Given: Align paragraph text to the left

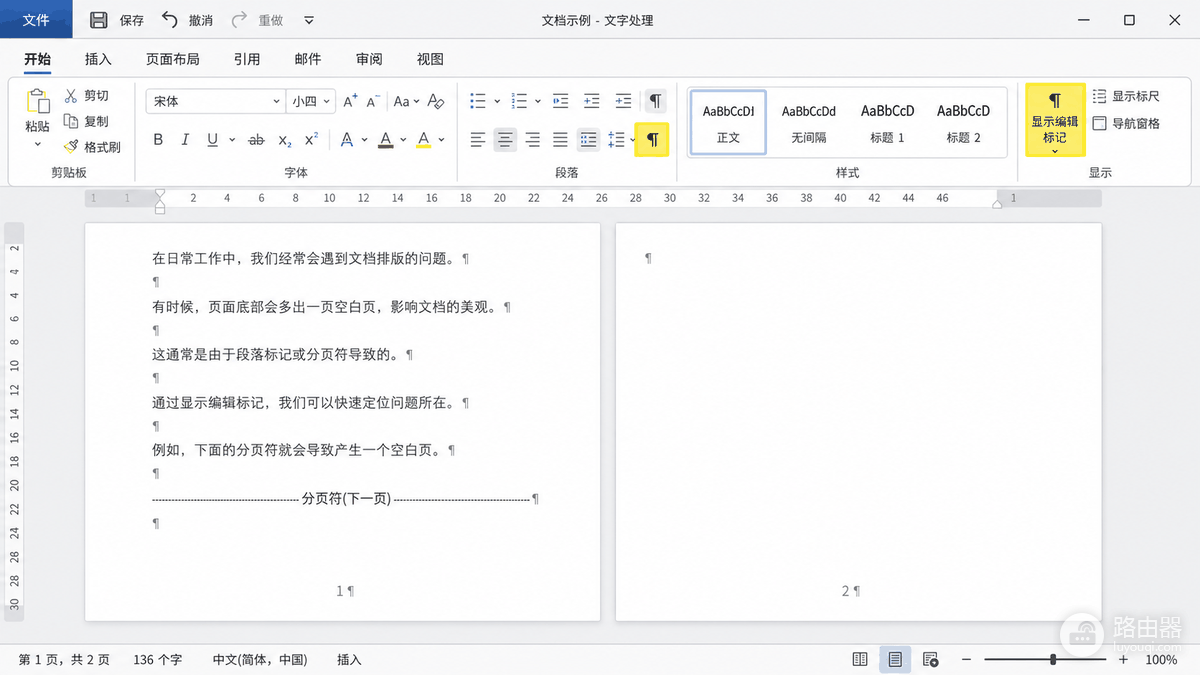Looking at the screenshot, I should pyautogui.click(x=478, y=139).
